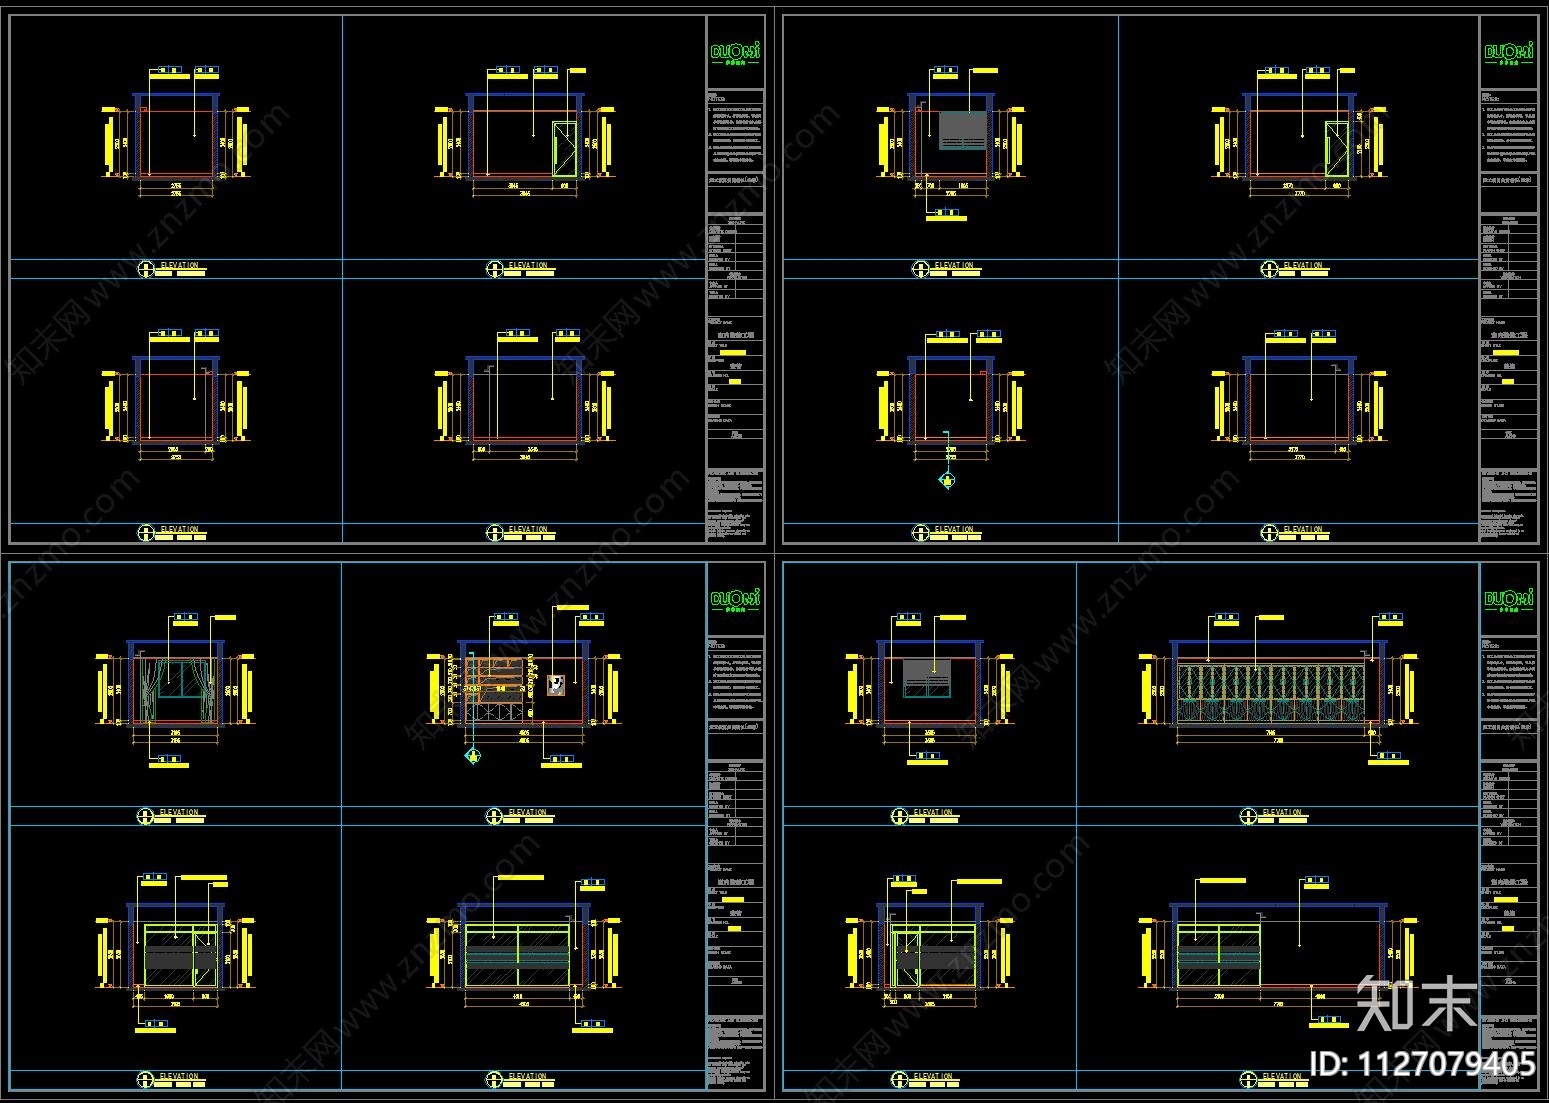This screenshot has width=1549, height=1103.
Task: Click the ELEVATION label under the patterned wardrobe drawing
Action: [x=1281, y=813]
